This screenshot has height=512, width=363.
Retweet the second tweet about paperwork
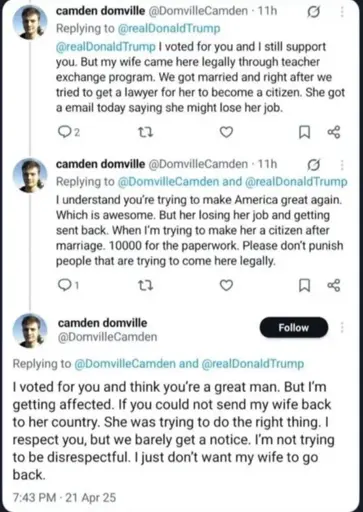coord(145,286)
